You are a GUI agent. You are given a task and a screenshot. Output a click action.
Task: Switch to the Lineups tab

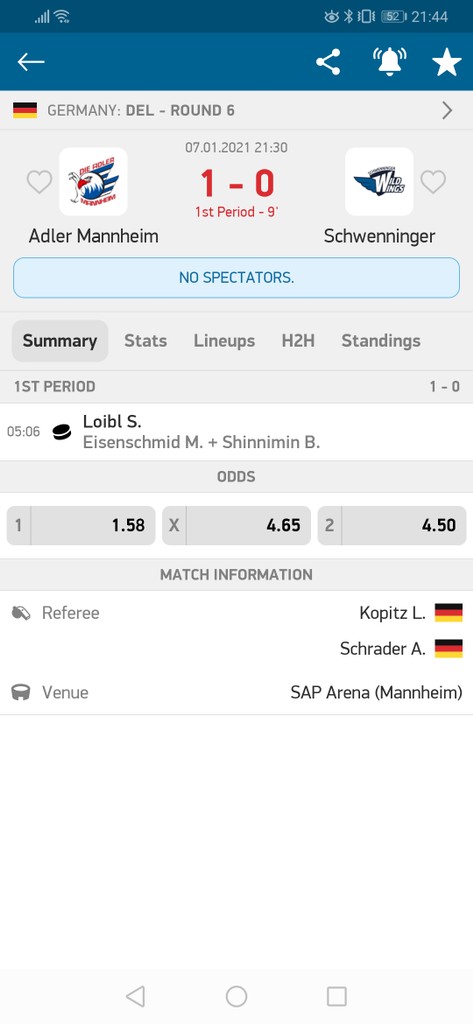pyautogui.click(x=224, y=341)
